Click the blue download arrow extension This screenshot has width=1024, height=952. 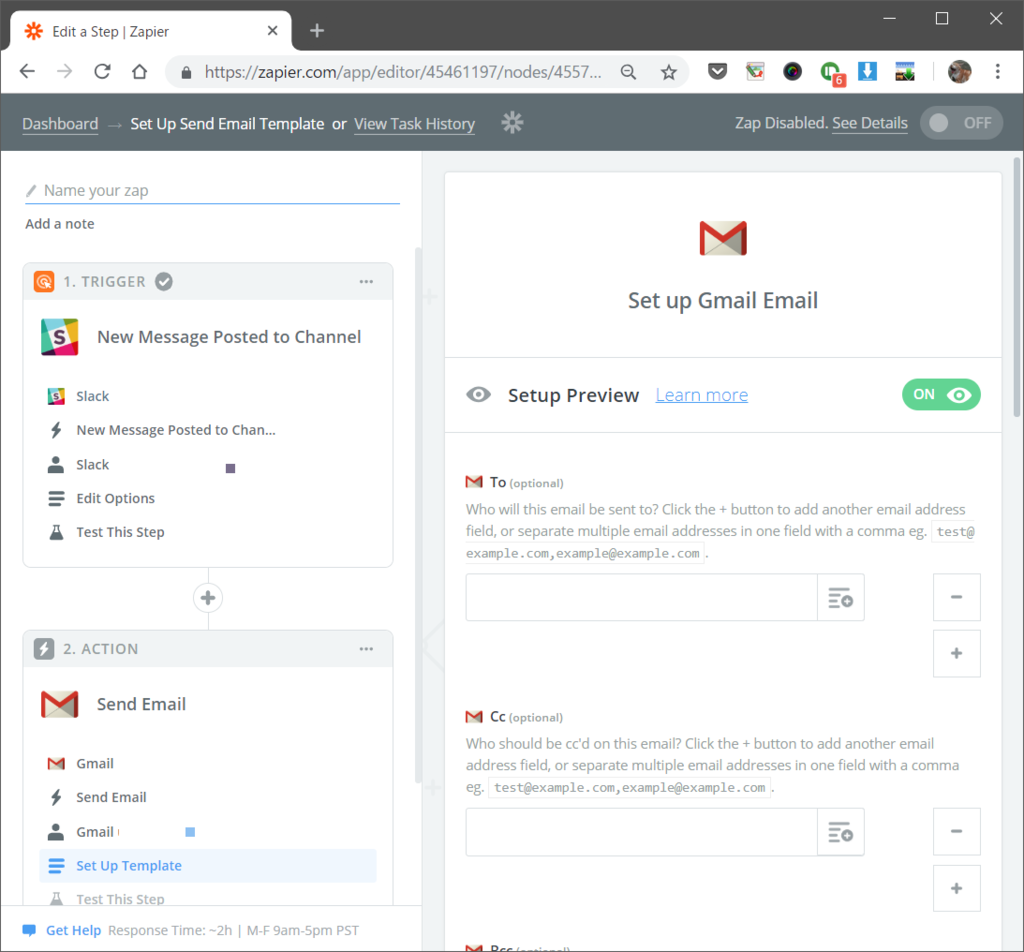pyautogui.click(x=867, y=71)
